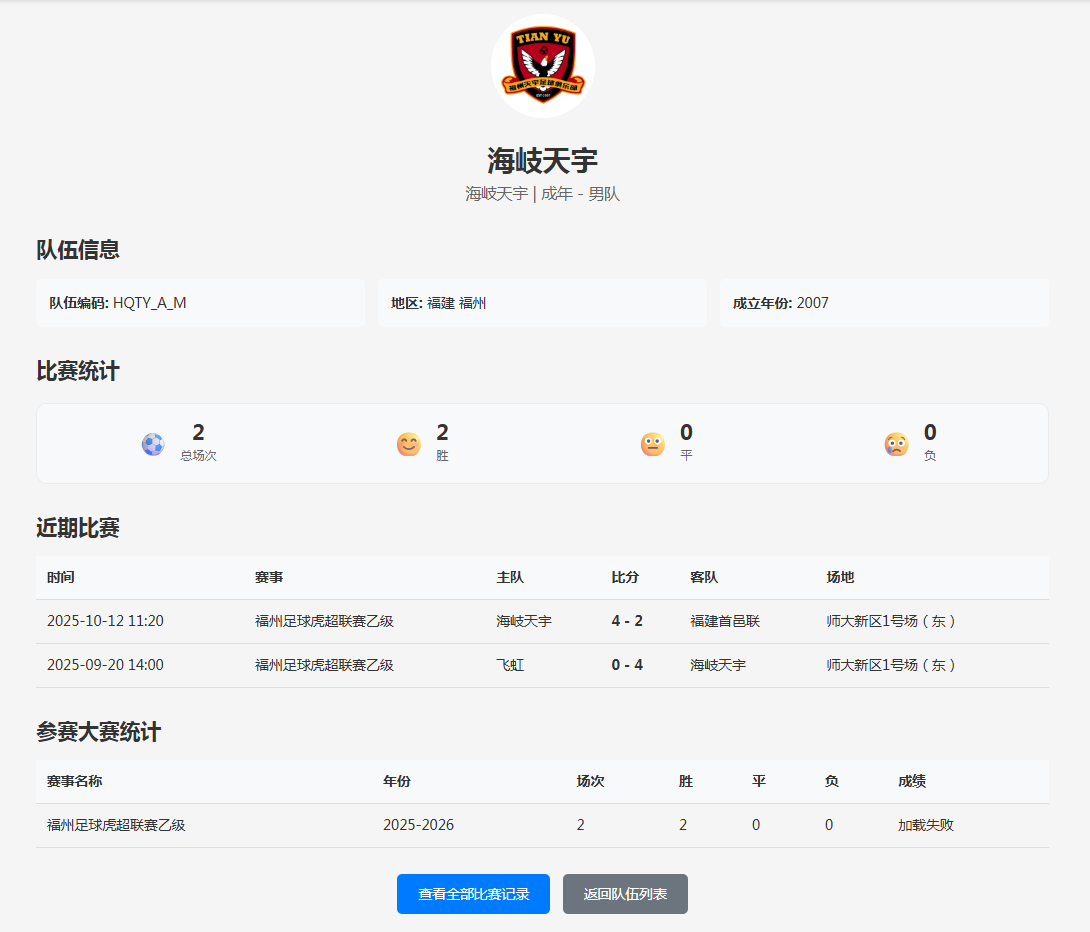
Task: Click 查看全部比赛记录 blue button
Action: [473, 894]
